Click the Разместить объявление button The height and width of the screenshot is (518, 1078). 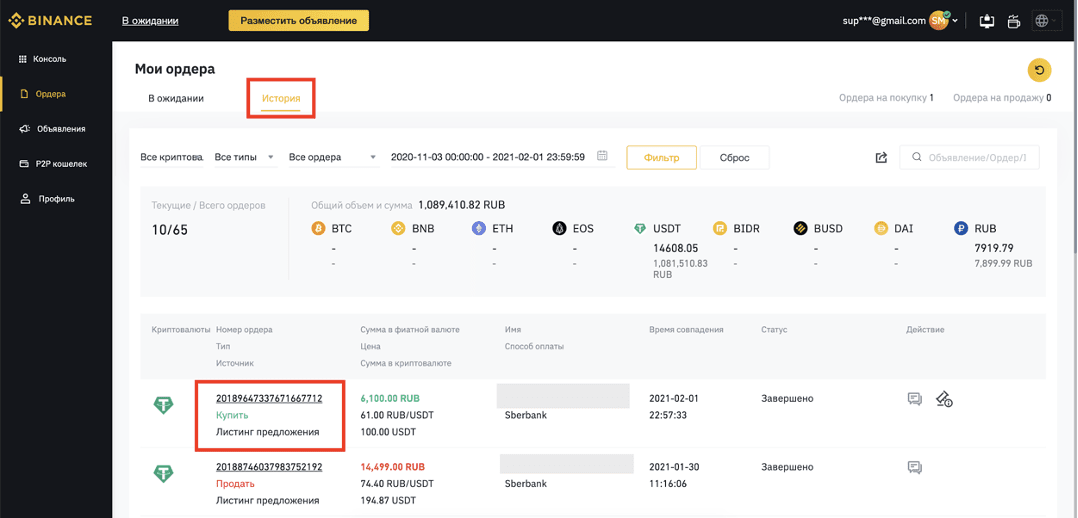click(x=298, y=21)
